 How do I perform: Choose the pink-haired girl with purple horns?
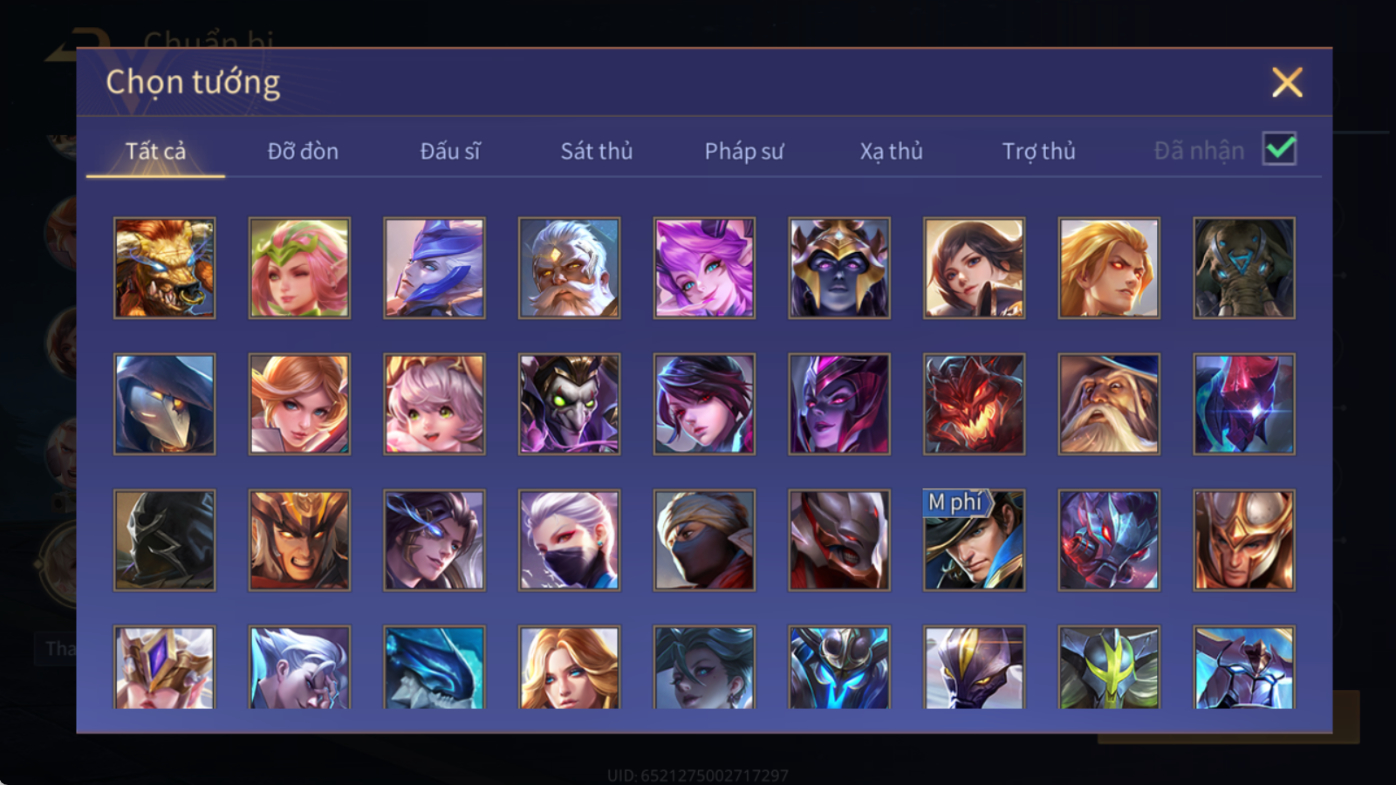point(704,268)
